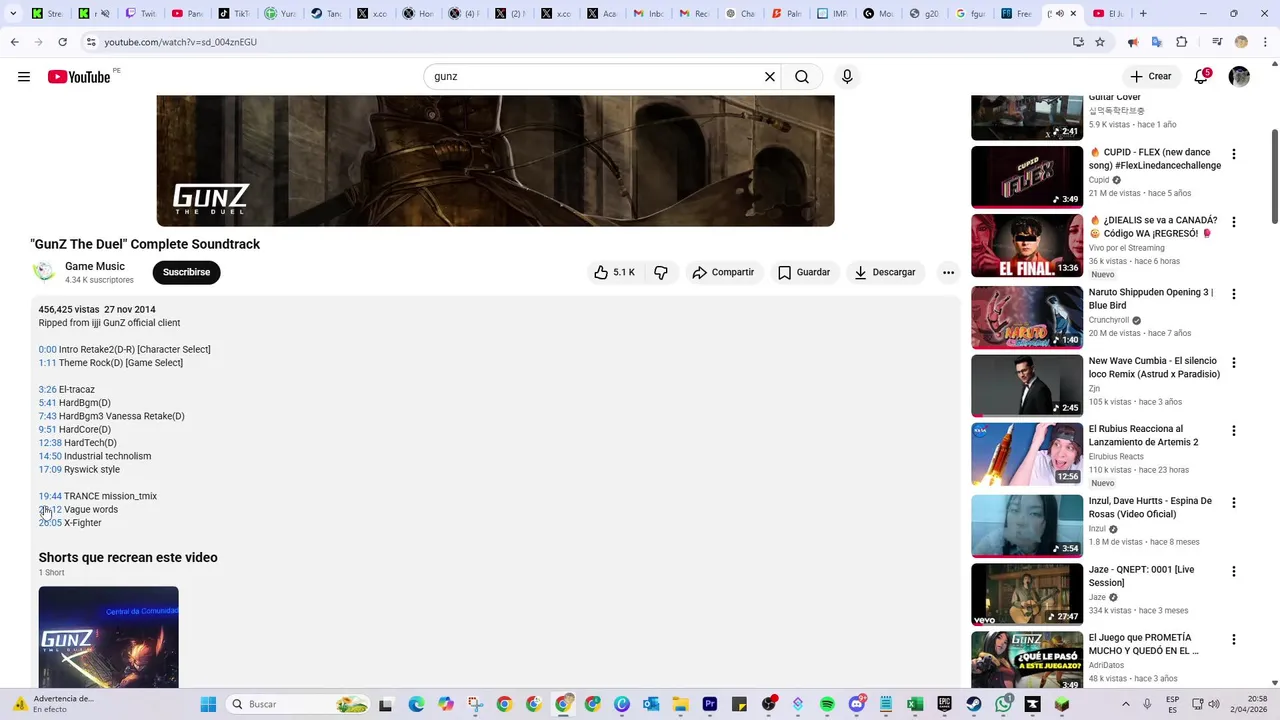Viewport: 1280px width, 720px height.
Task: Open options for Jaze QNEPT Live Session
Action: coord(1234,571)
